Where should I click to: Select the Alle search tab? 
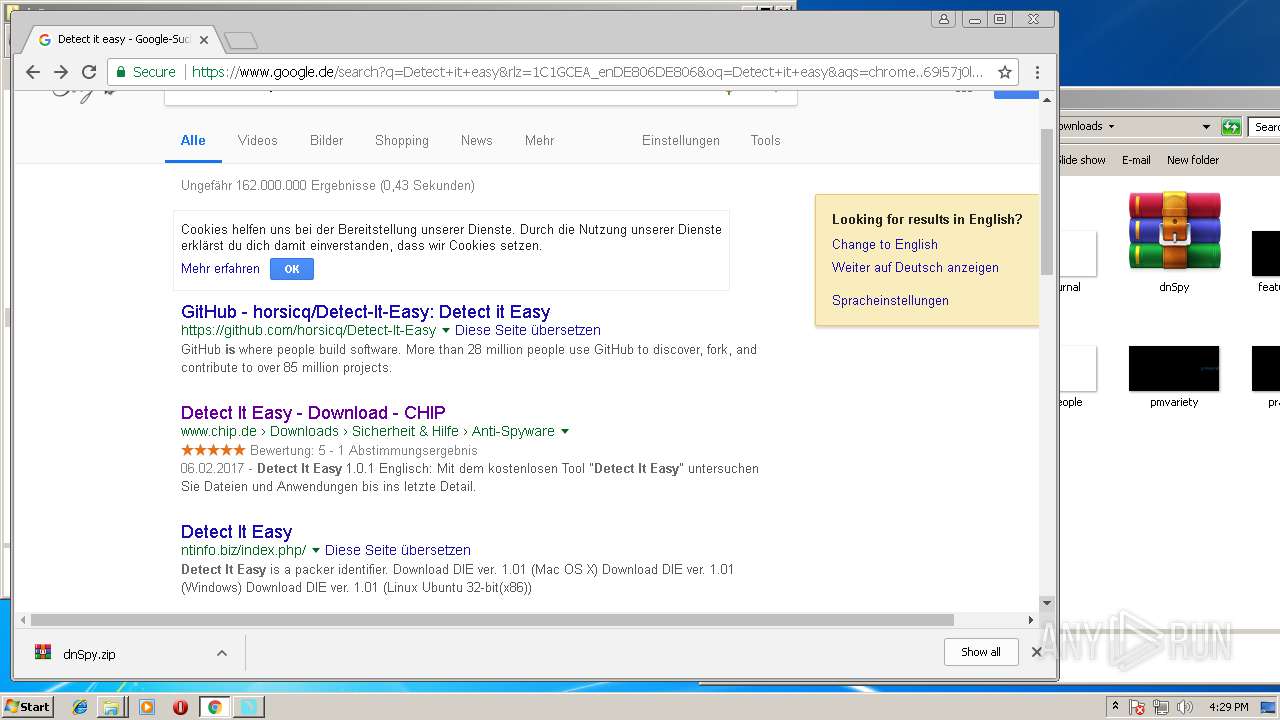tap(193, 141)
